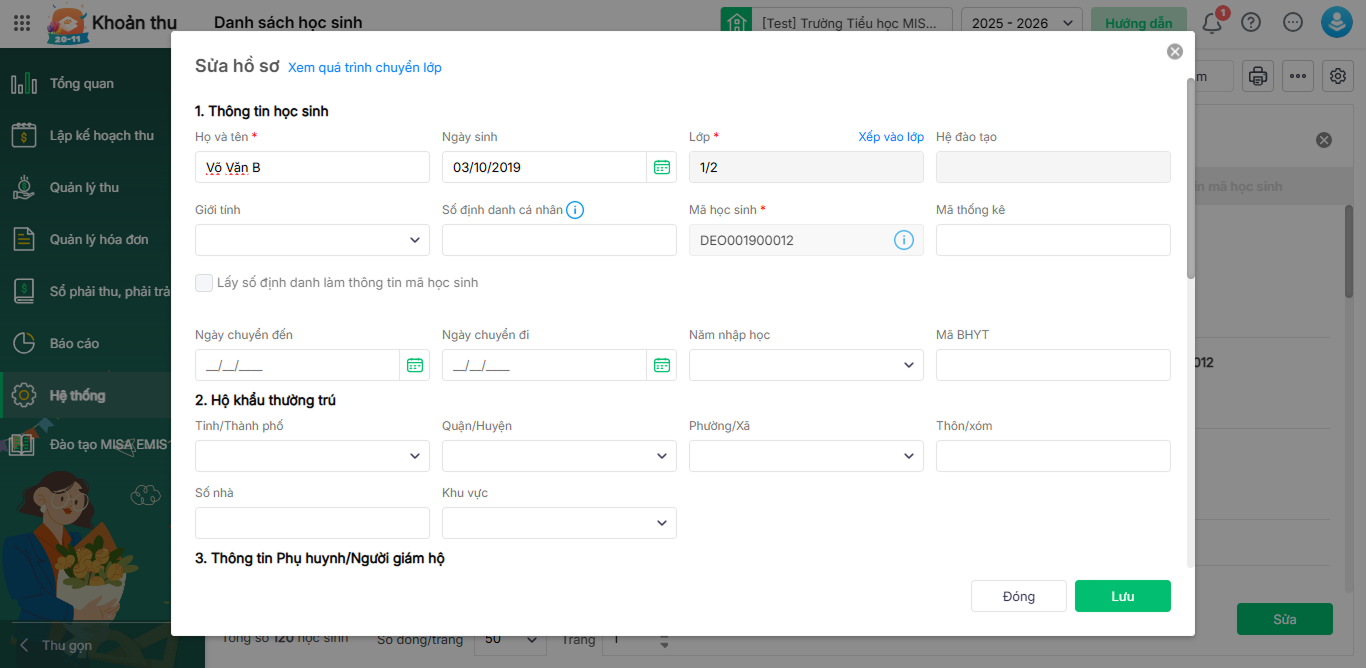The width and height of the screenshot is (1366, 668).
Task: Open the Ngày chuyển đi calendar picker
Action: (x=661, y=365)
